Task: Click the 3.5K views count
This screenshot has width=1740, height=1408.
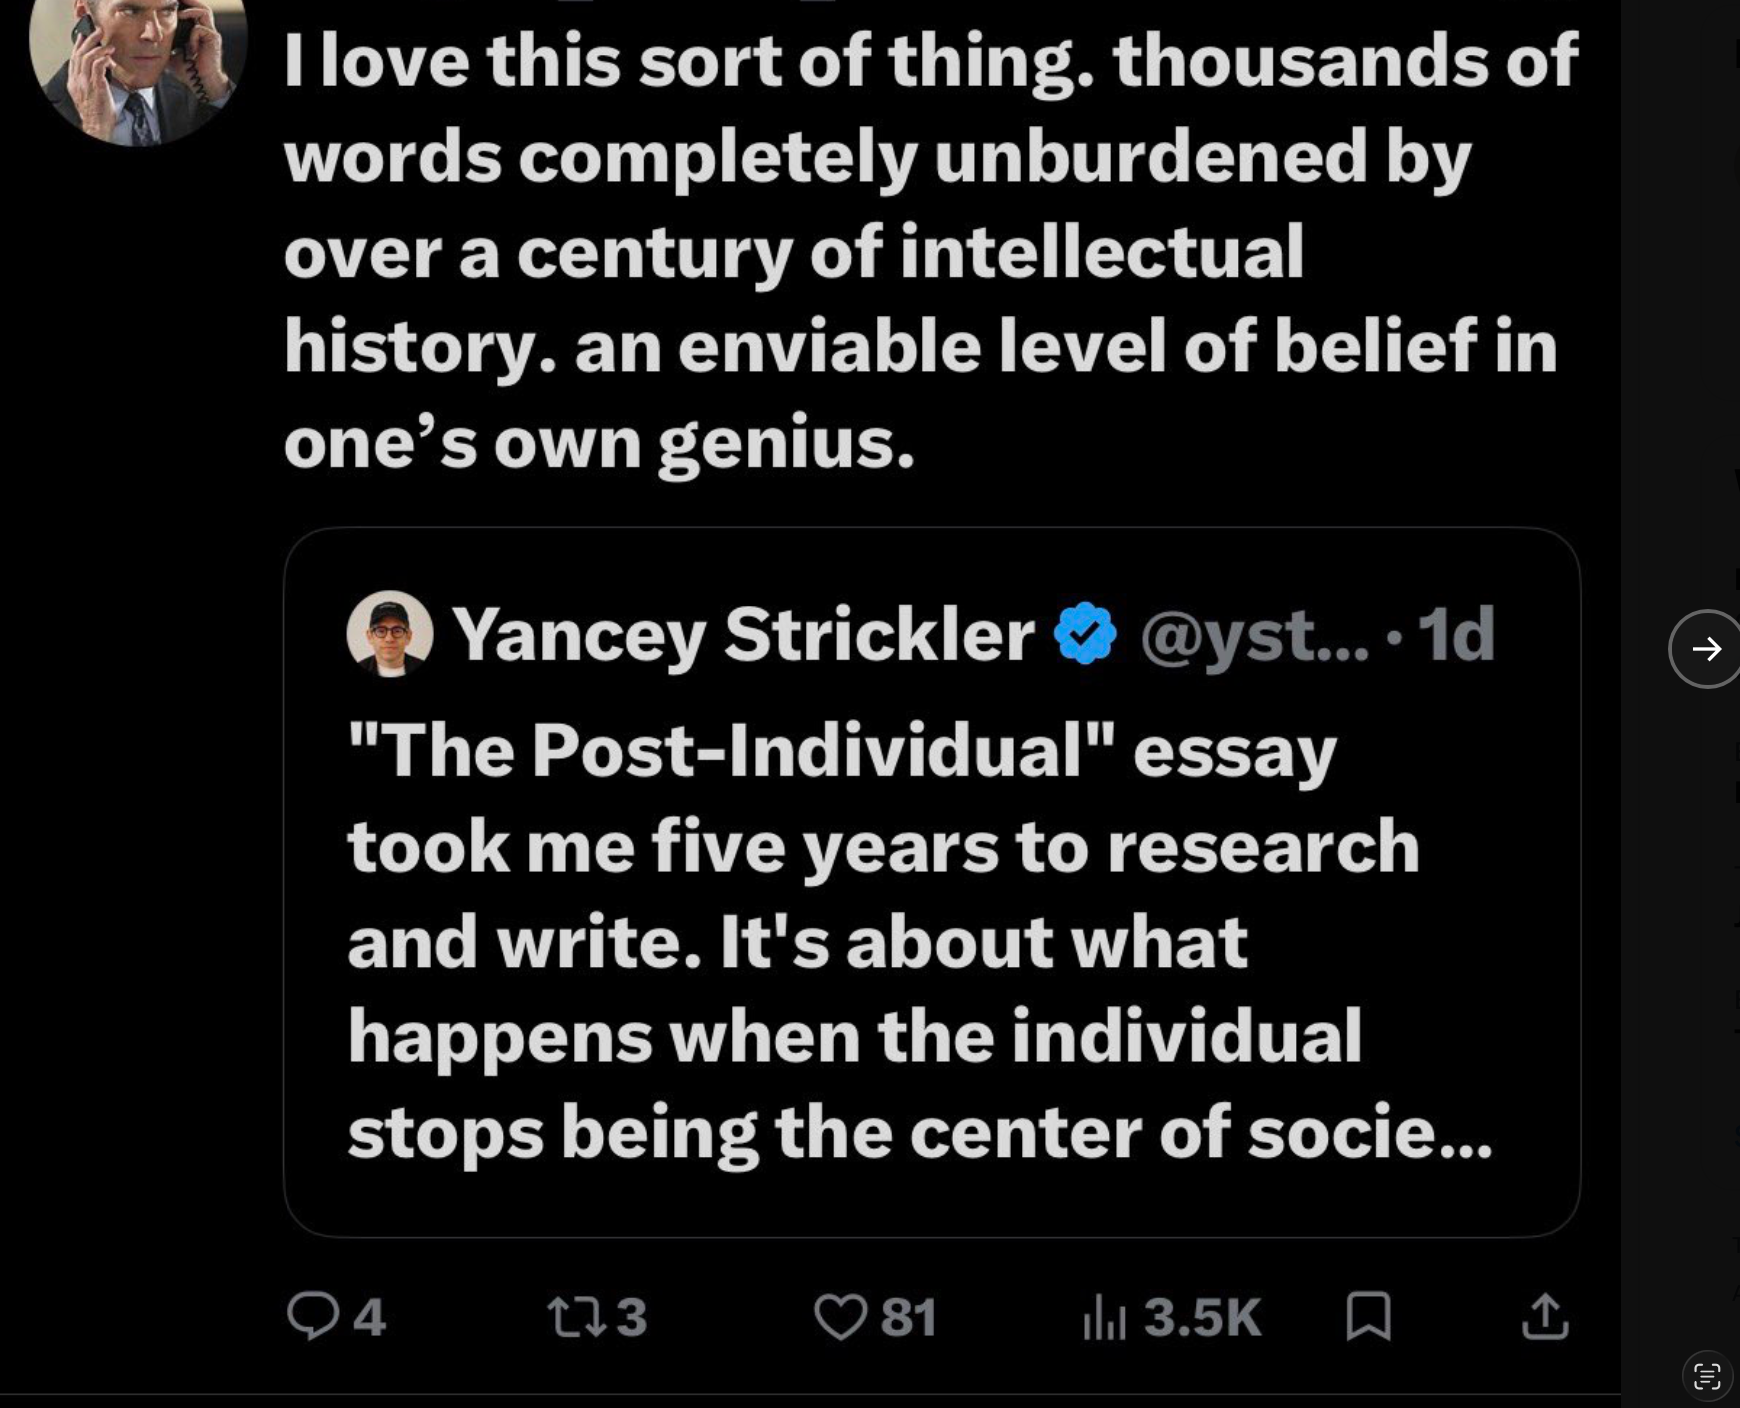Action: pyautogui.click(x=1202, y=1316)
